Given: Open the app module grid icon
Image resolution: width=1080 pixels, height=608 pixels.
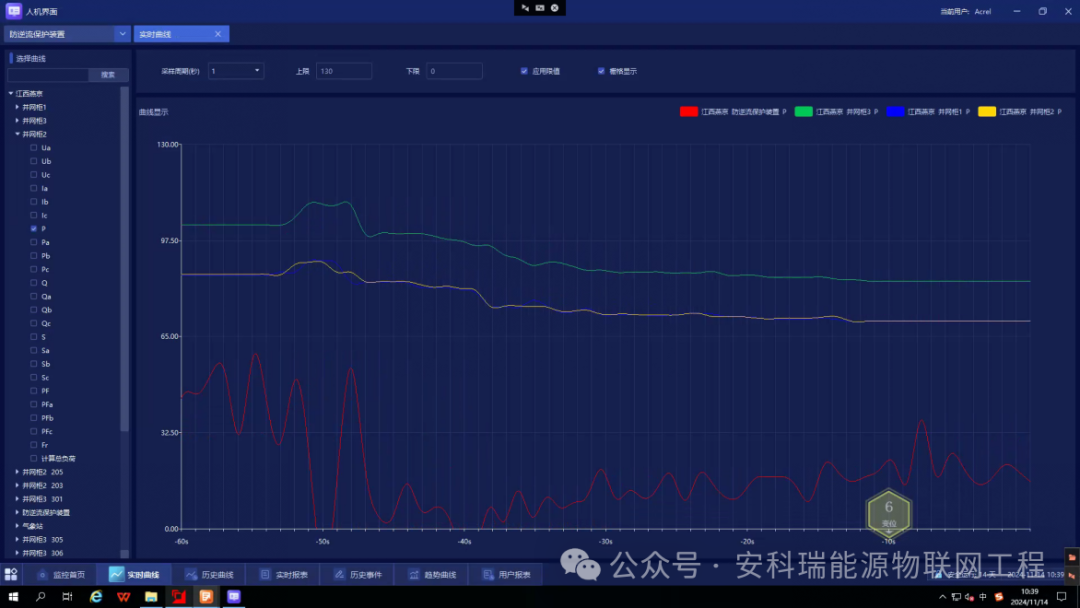Looking at the screenshot, I should click(x=10, y=574).
